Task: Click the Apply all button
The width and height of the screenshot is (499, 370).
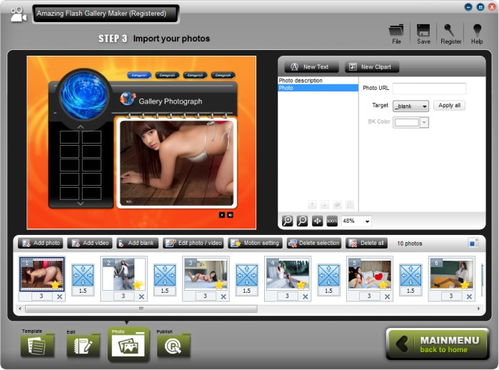Action: pos(449,106)
